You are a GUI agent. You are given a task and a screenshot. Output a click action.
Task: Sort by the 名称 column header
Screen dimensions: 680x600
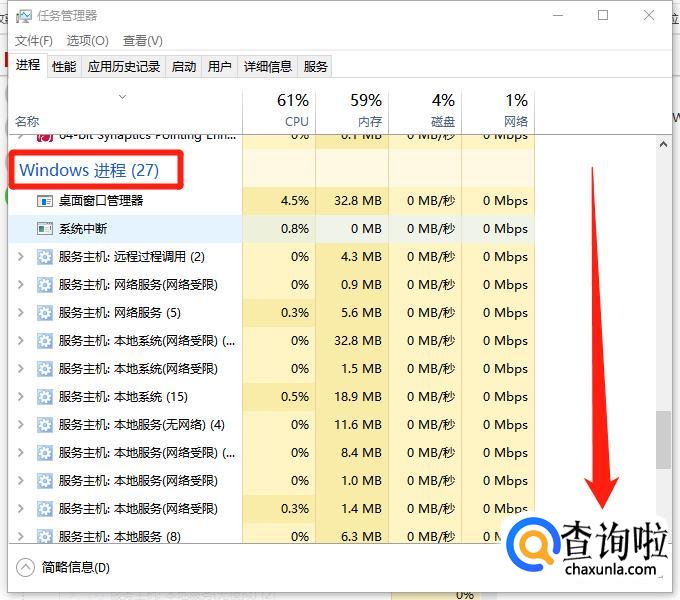tap(125, 111)
